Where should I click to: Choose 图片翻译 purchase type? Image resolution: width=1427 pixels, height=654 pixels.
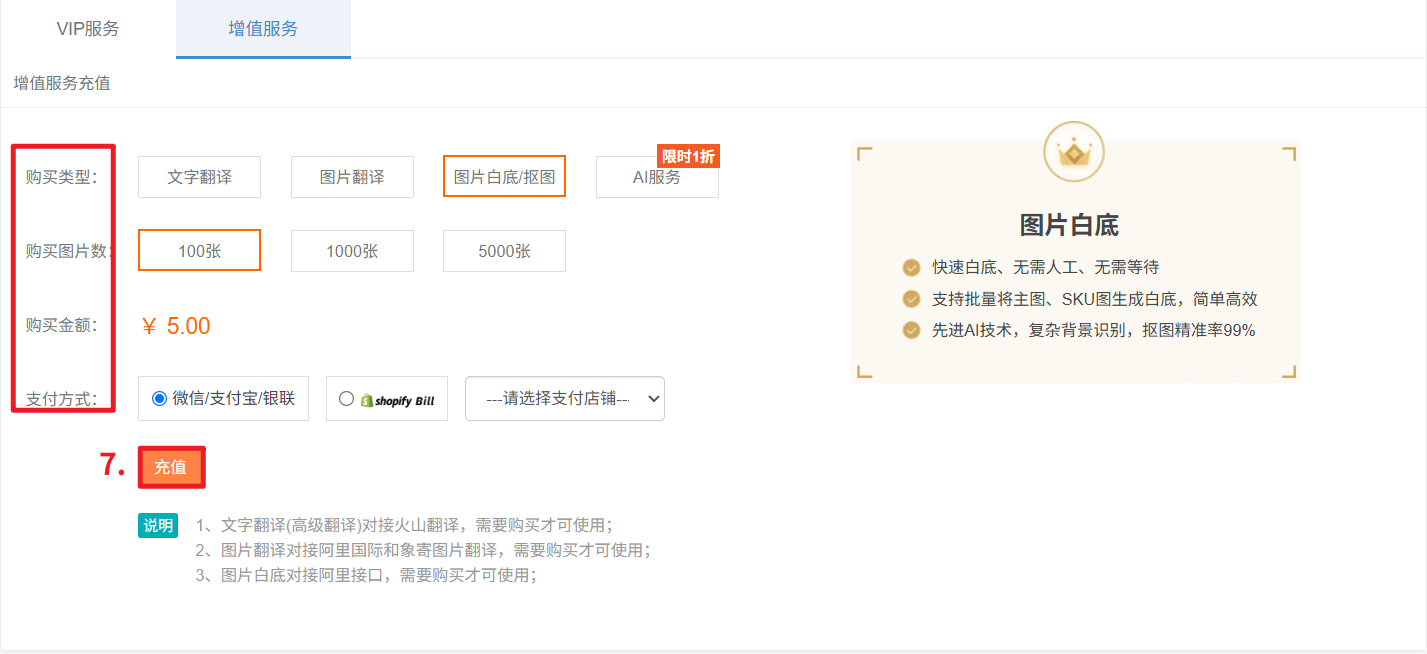coord(352,177)
